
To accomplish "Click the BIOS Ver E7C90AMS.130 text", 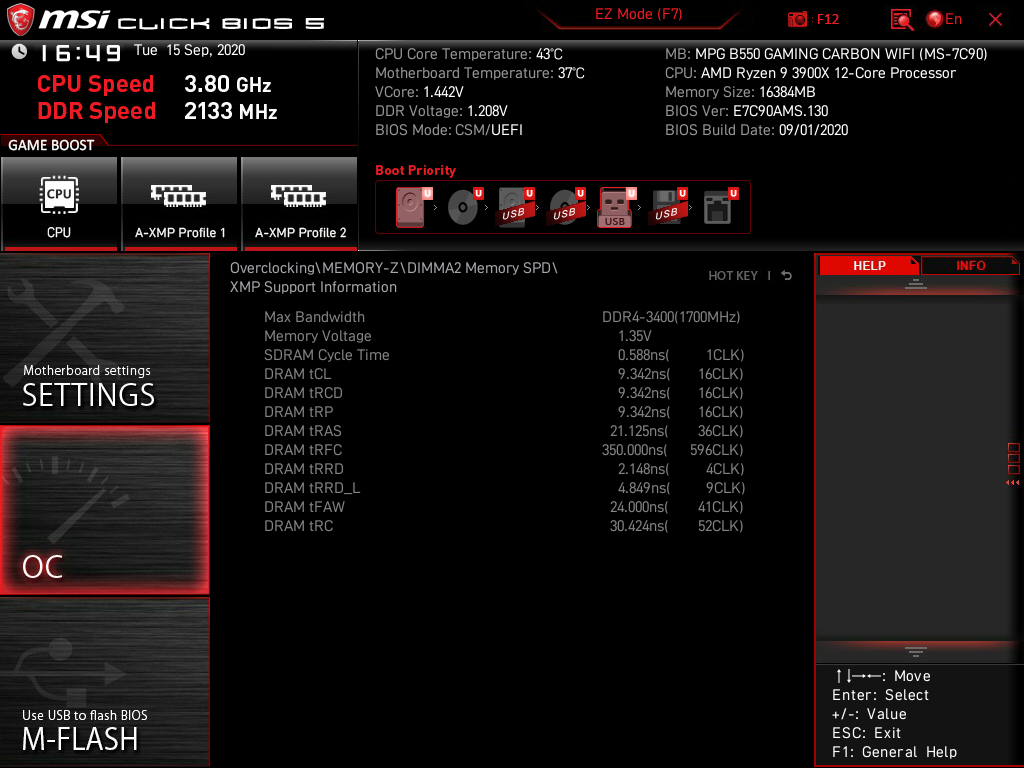I will click(746, 111).
